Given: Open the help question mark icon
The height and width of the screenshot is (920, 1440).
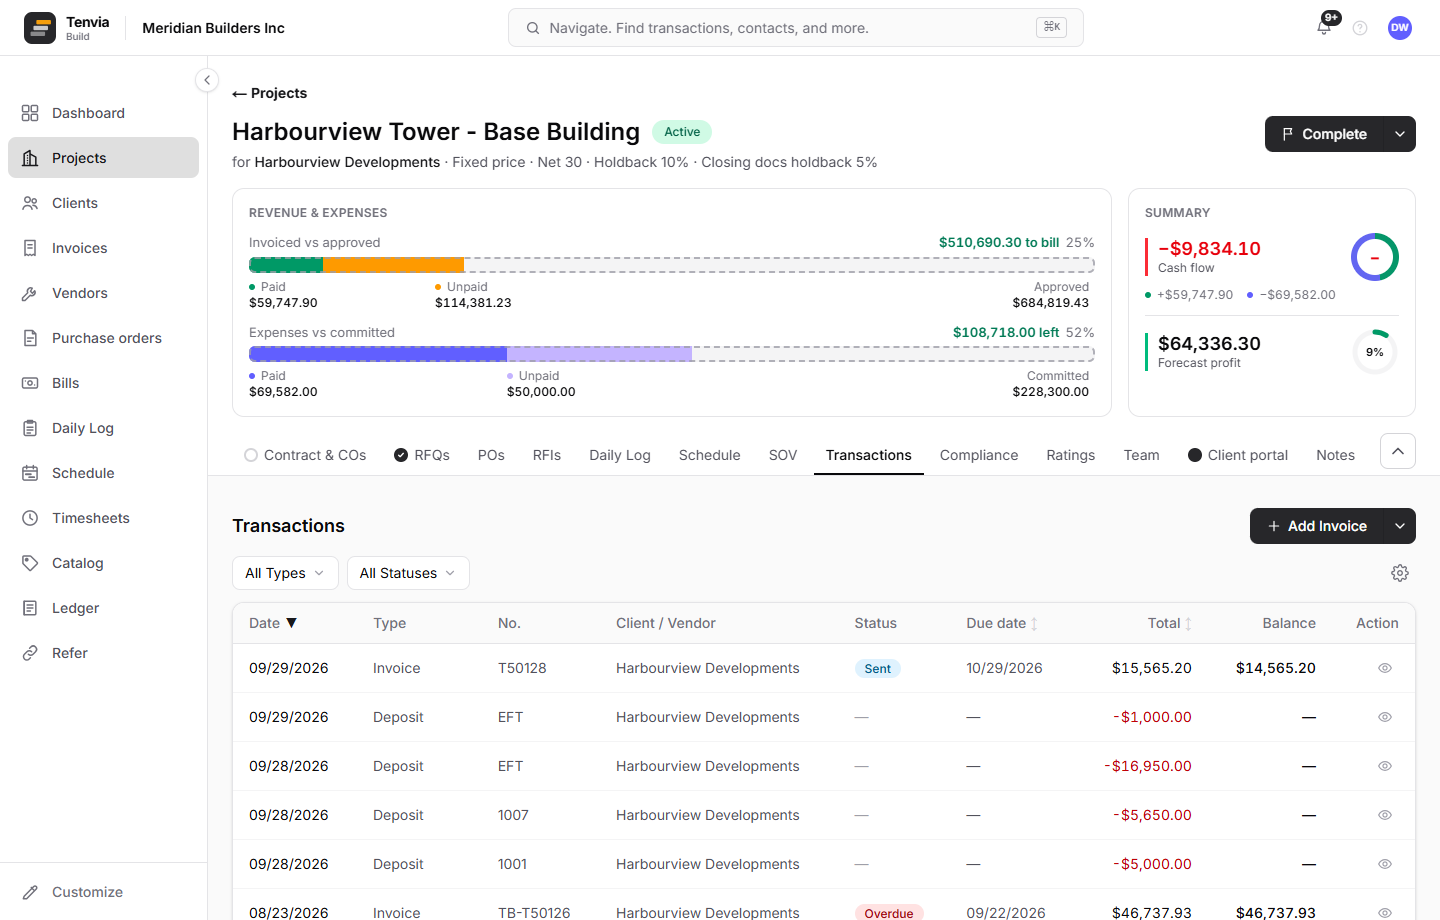Looking at the screenshot, I should click(x=1360, y=28).
